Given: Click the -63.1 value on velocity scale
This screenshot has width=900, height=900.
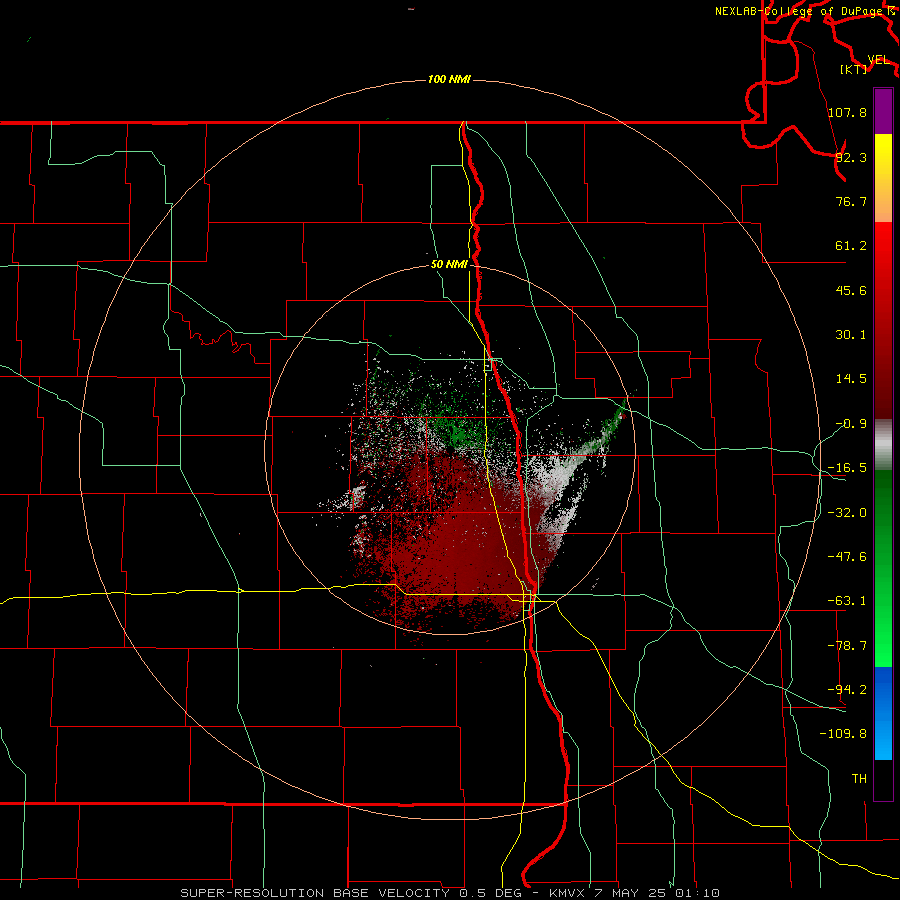Looking at the screenshot, I should 847,601.
